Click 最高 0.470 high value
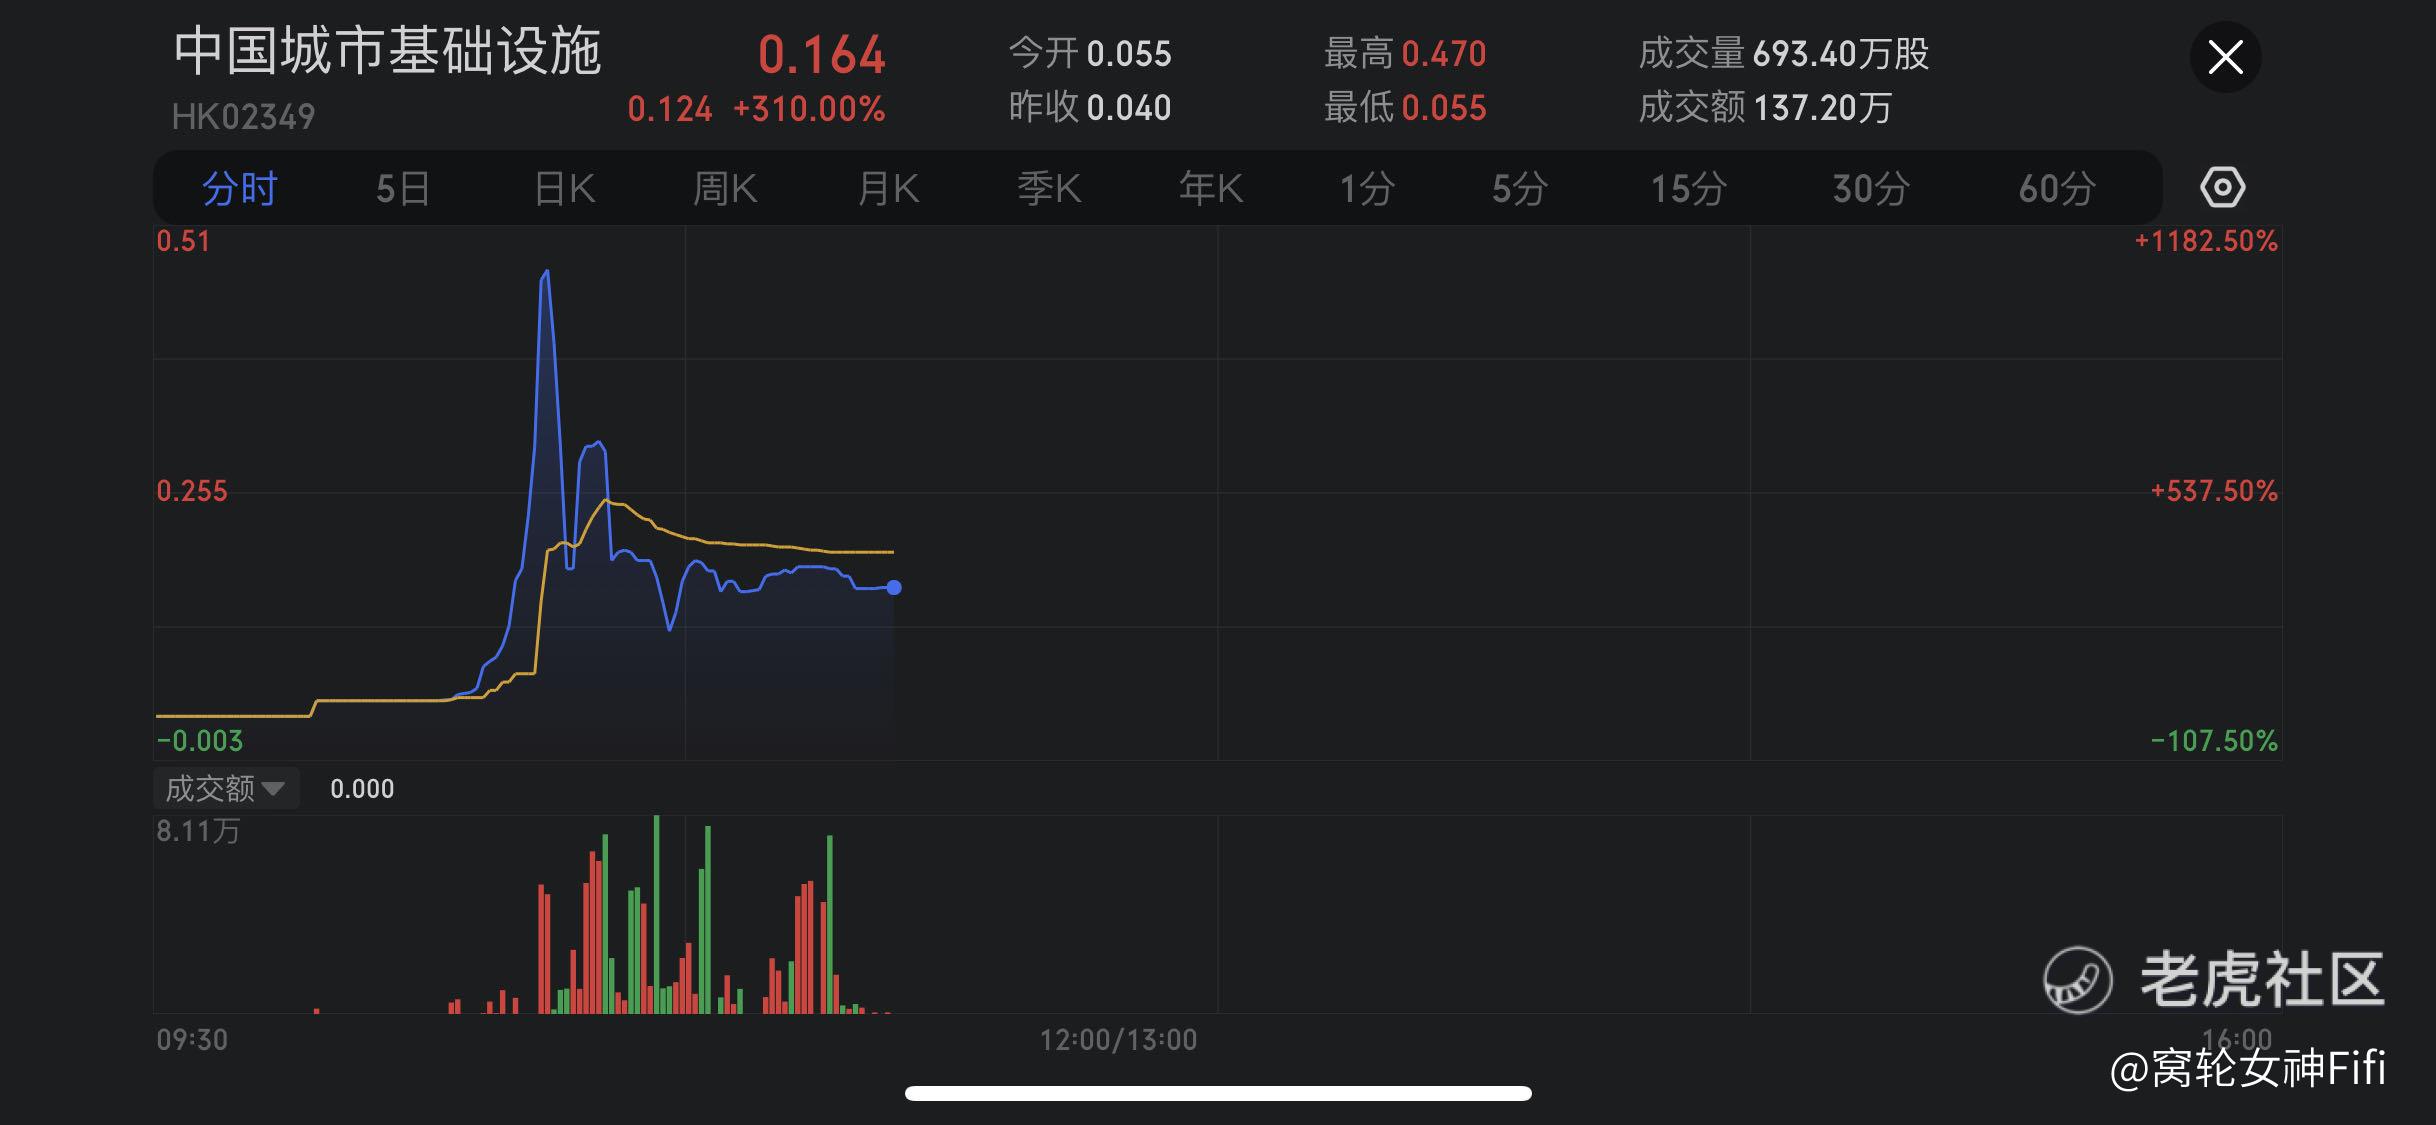The image size is (2436, 1125). 1405,54
